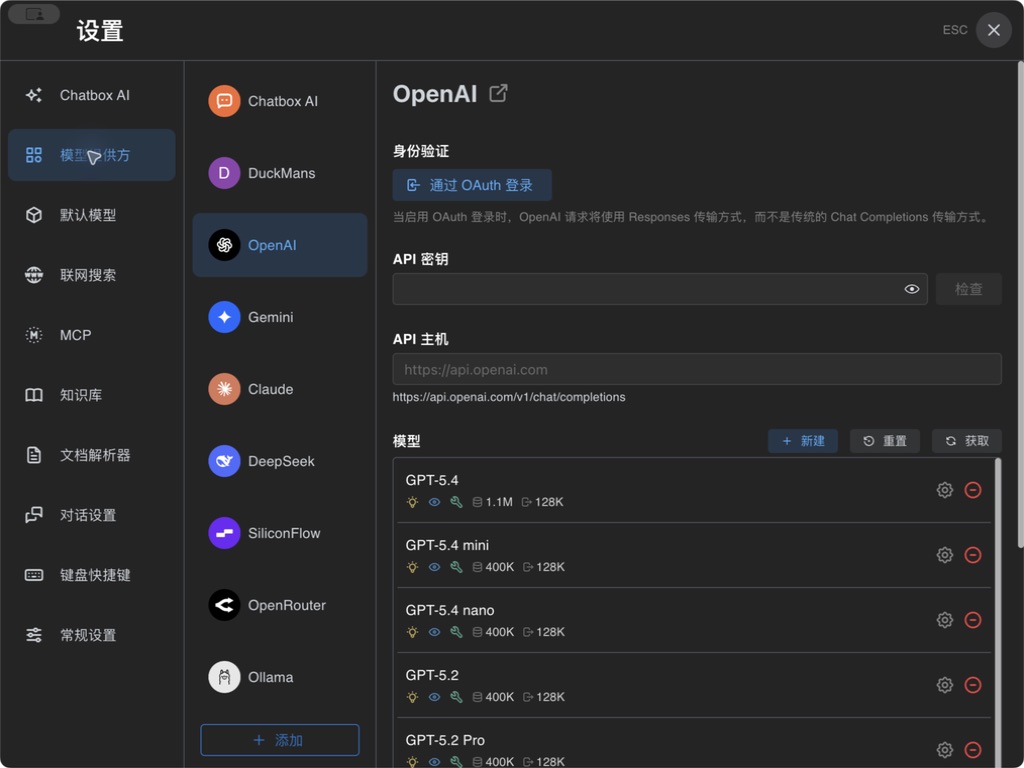Click 添加 to add a provider

tap(280, 740)
